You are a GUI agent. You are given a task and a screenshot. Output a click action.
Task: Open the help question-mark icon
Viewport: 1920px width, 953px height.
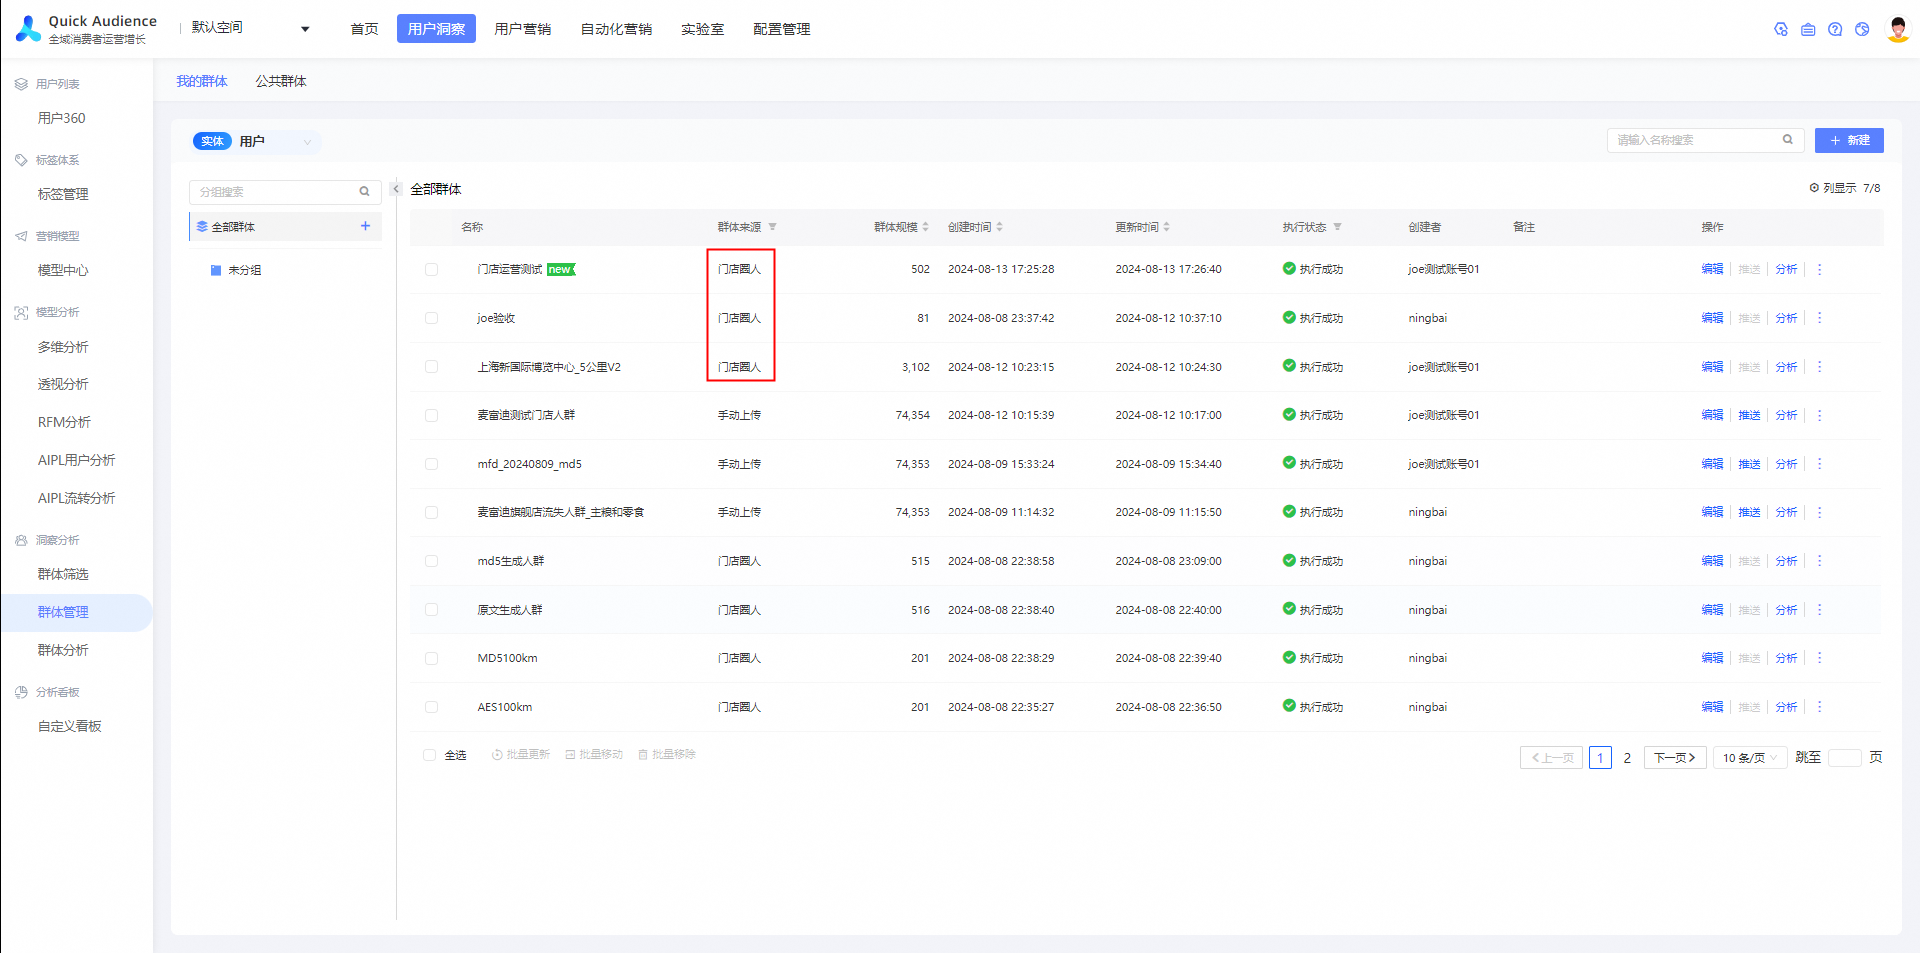[1835, 29]
